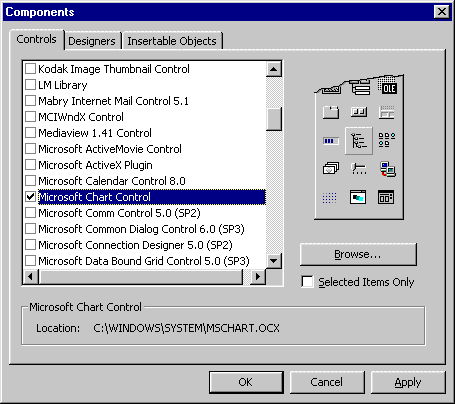Tick the Microsoft Comm Control 5.0 checkbox
This screenshot has height=404, width=455.
(31, 213)
